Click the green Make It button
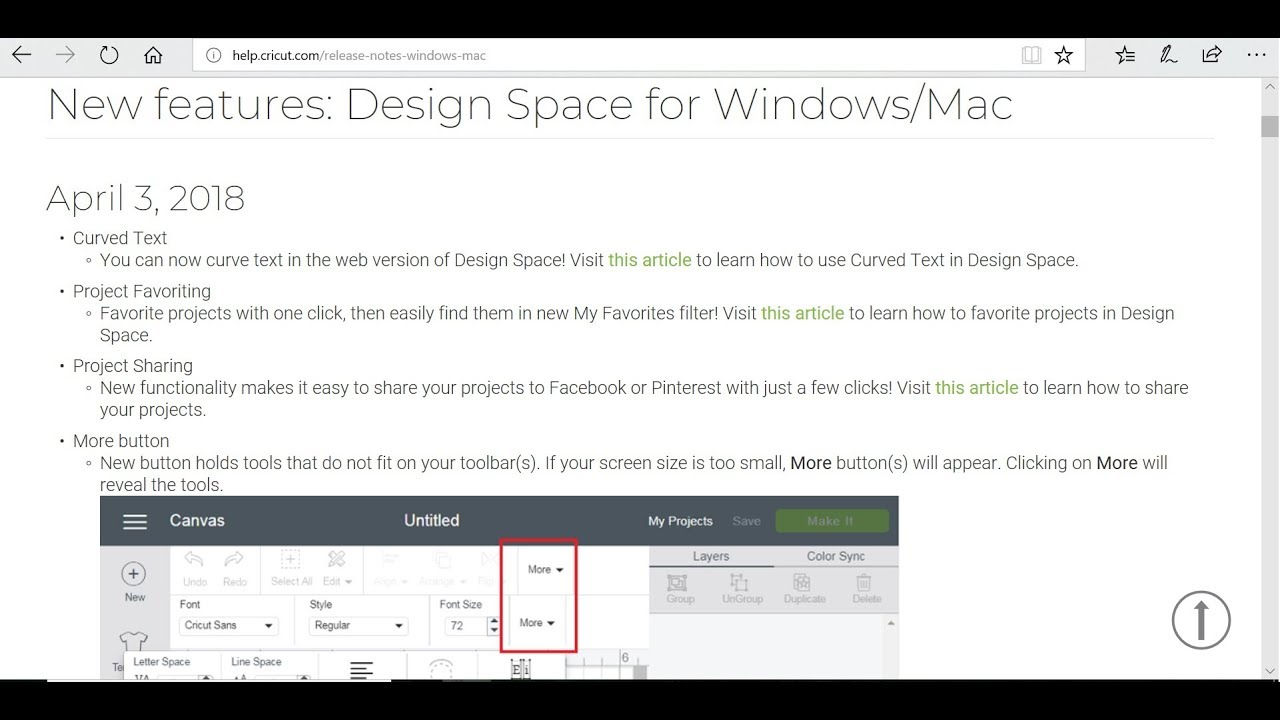 coord(832,521)
